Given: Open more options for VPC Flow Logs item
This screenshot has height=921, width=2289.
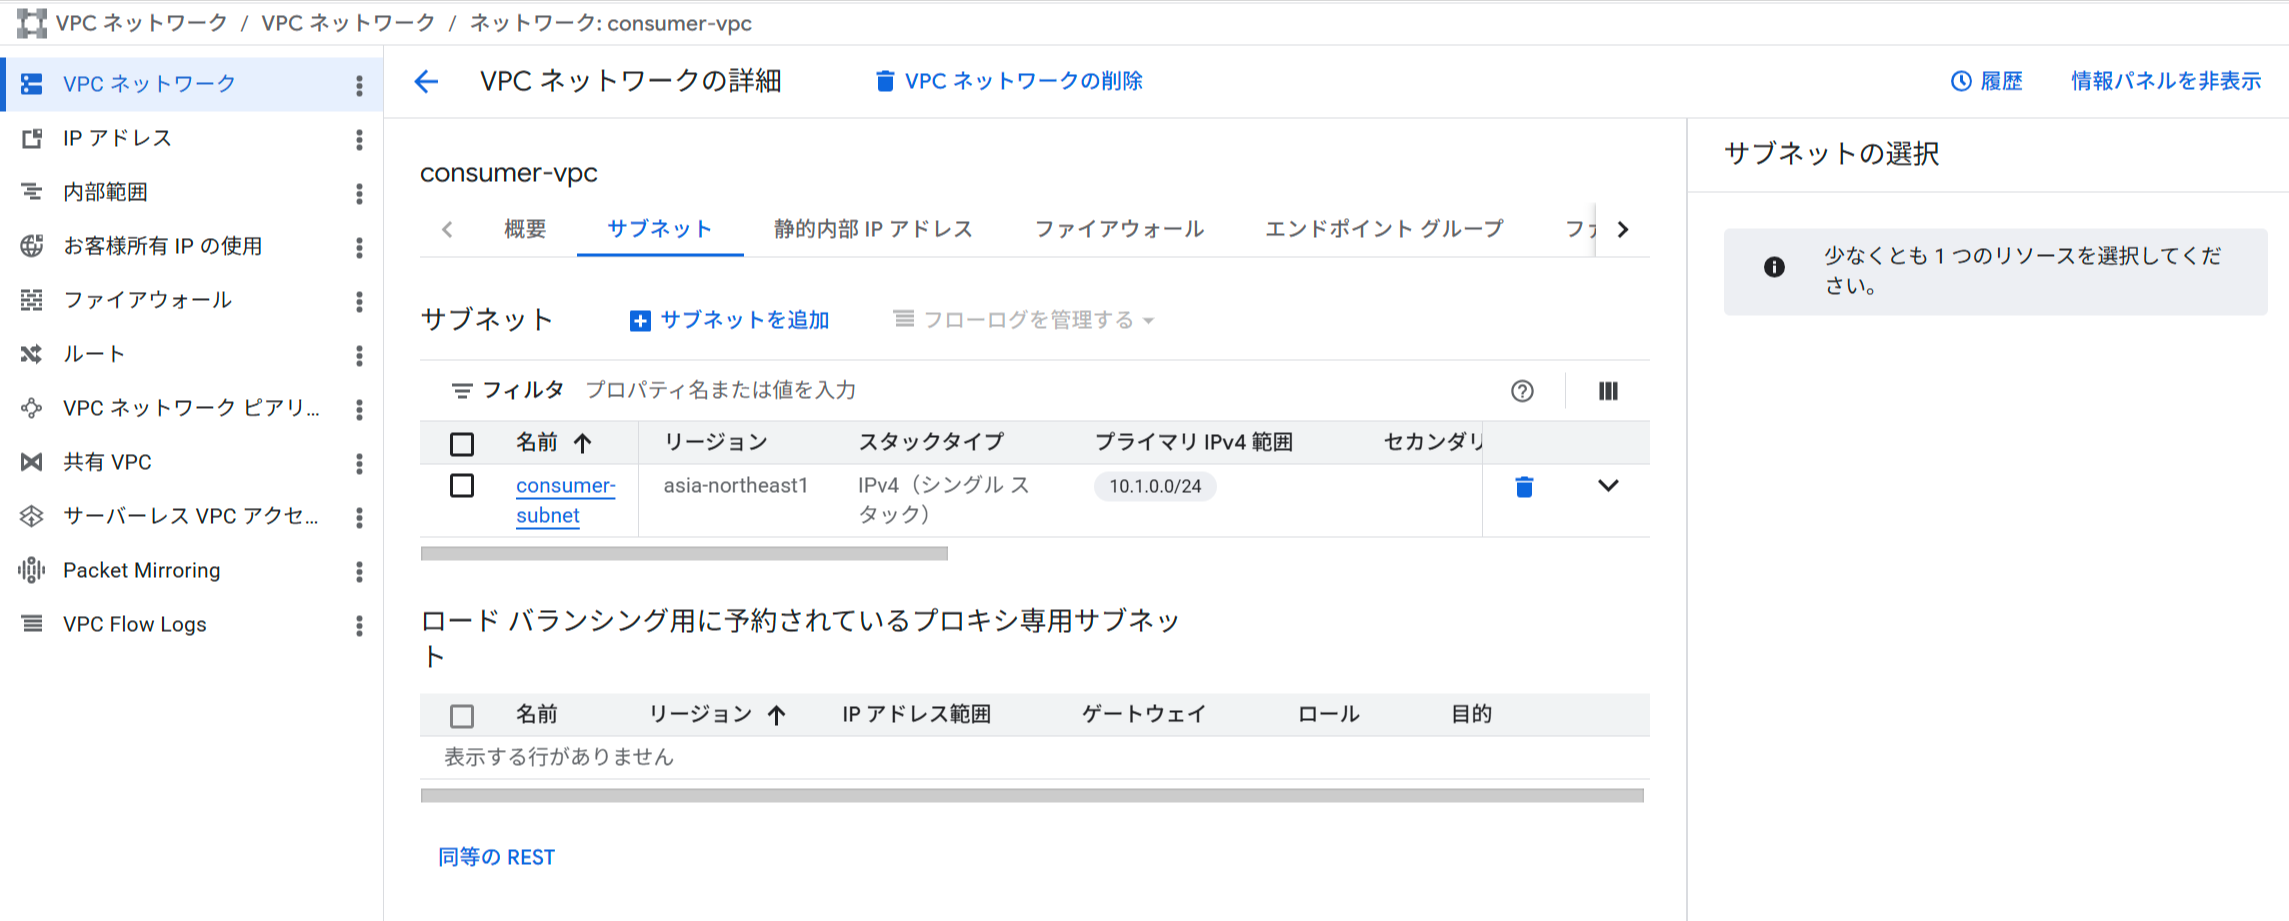Looking at the screenshot, I should pos(359,626).
